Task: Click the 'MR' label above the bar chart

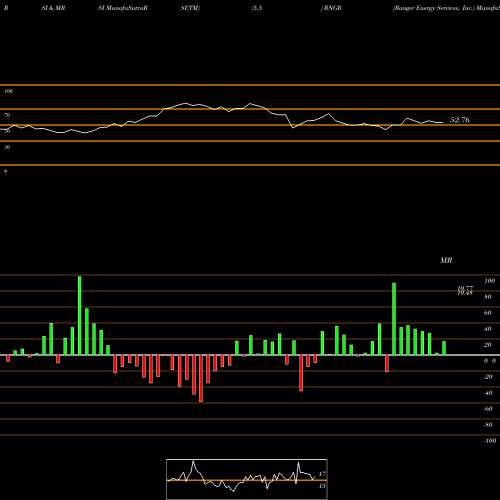Action: pyautogui.click(x=446, y=260)
